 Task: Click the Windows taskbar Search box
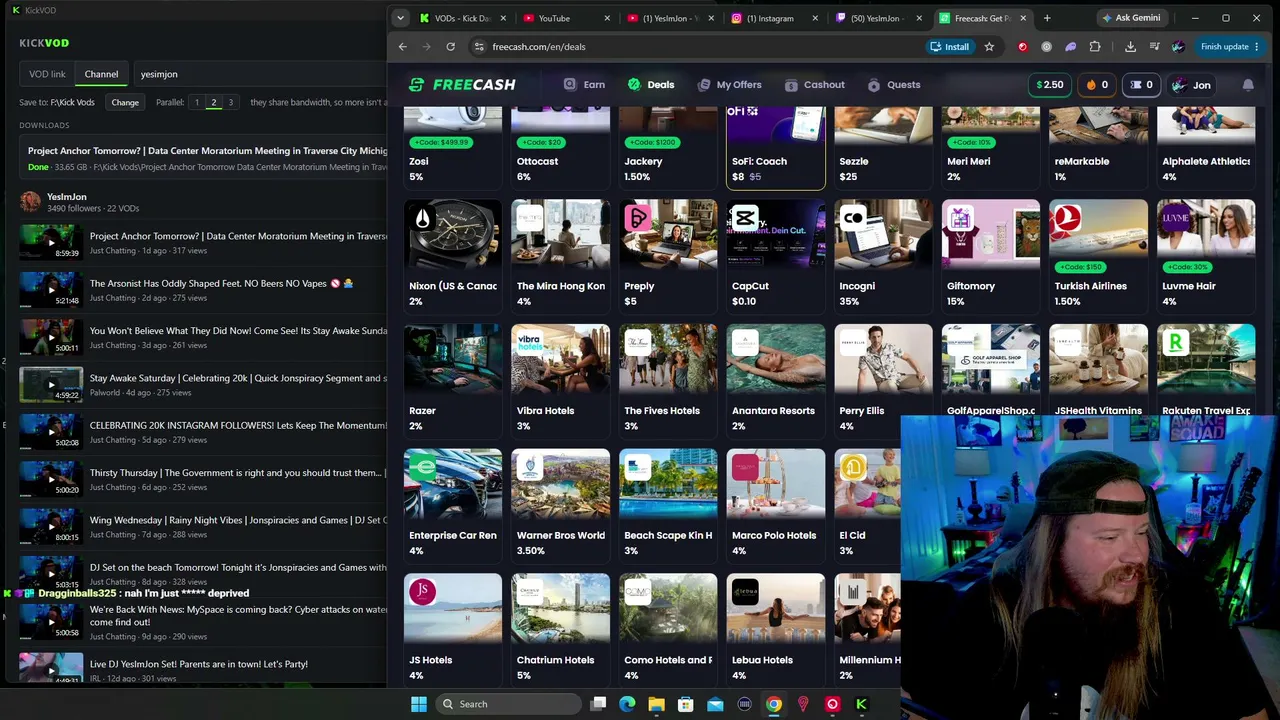pos(508,704)
